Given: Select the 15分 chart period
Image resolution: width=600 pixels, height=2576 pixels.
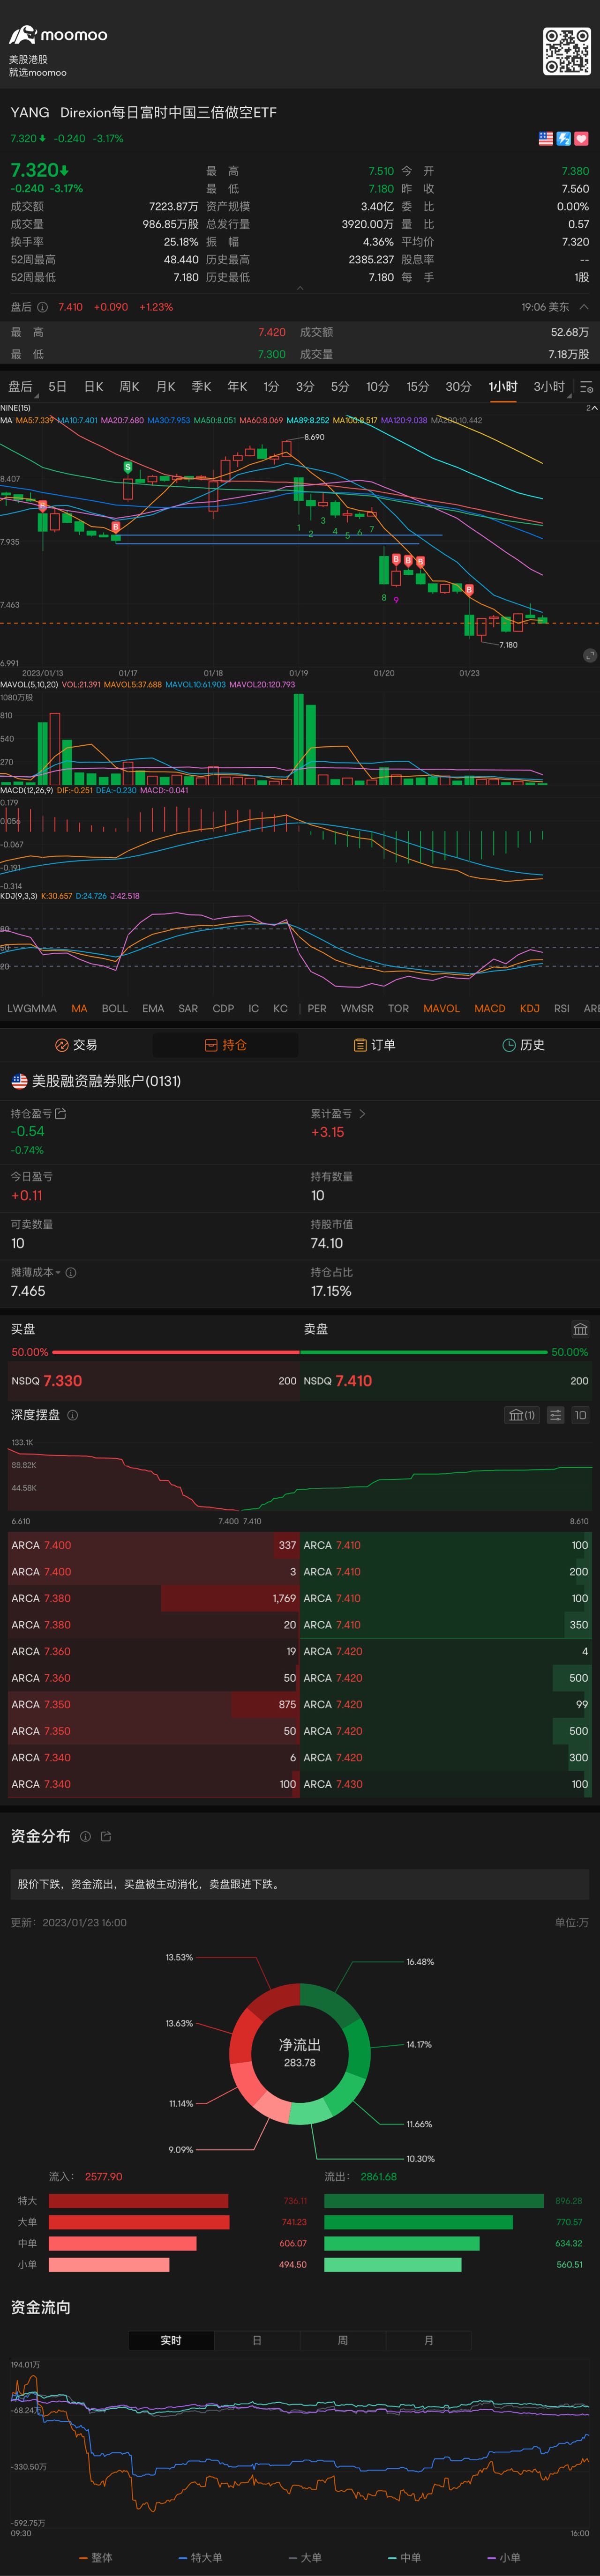Looking at the screenshot, I should pyautogui.click(x=418, y=387).
